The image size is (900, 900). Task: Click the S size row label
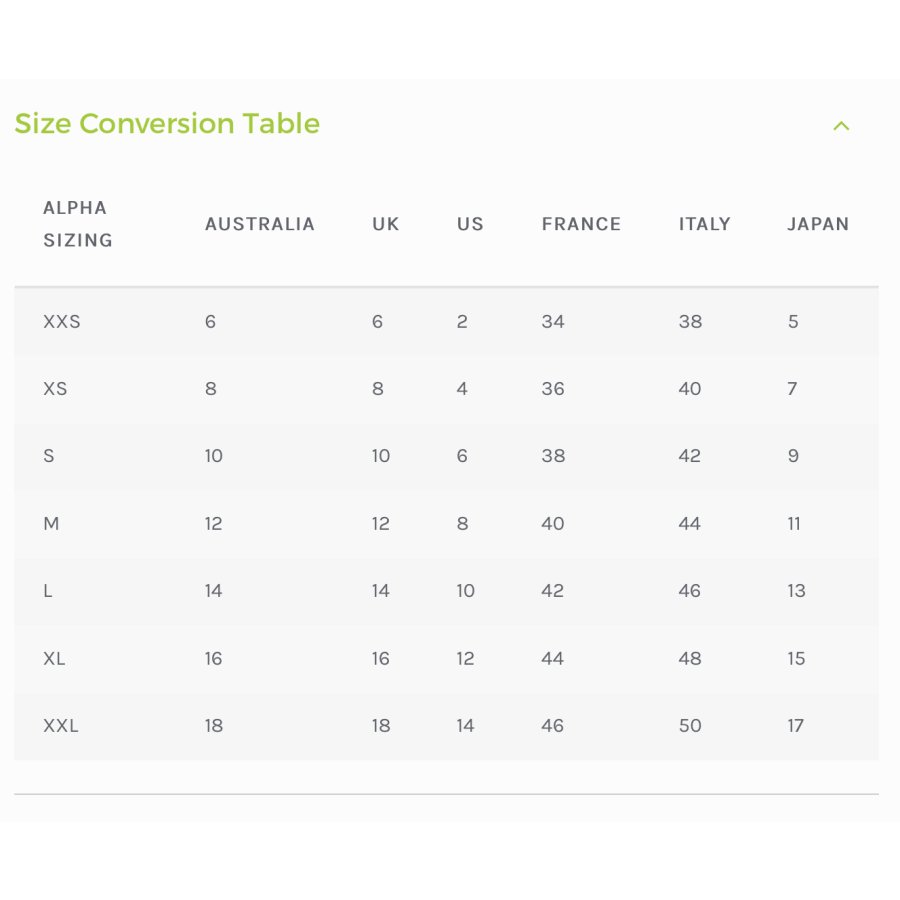point(49,456)
